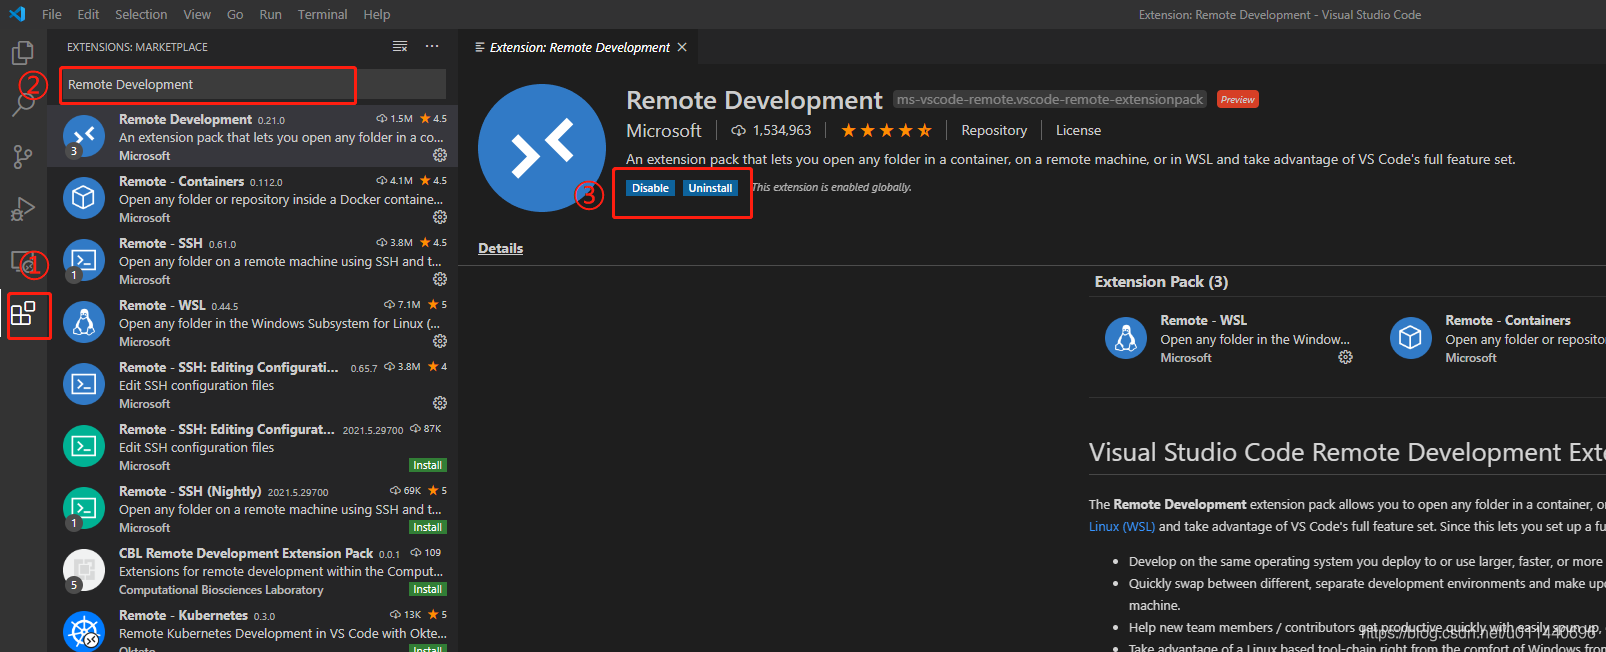Open the Repository link

(994, 130)
